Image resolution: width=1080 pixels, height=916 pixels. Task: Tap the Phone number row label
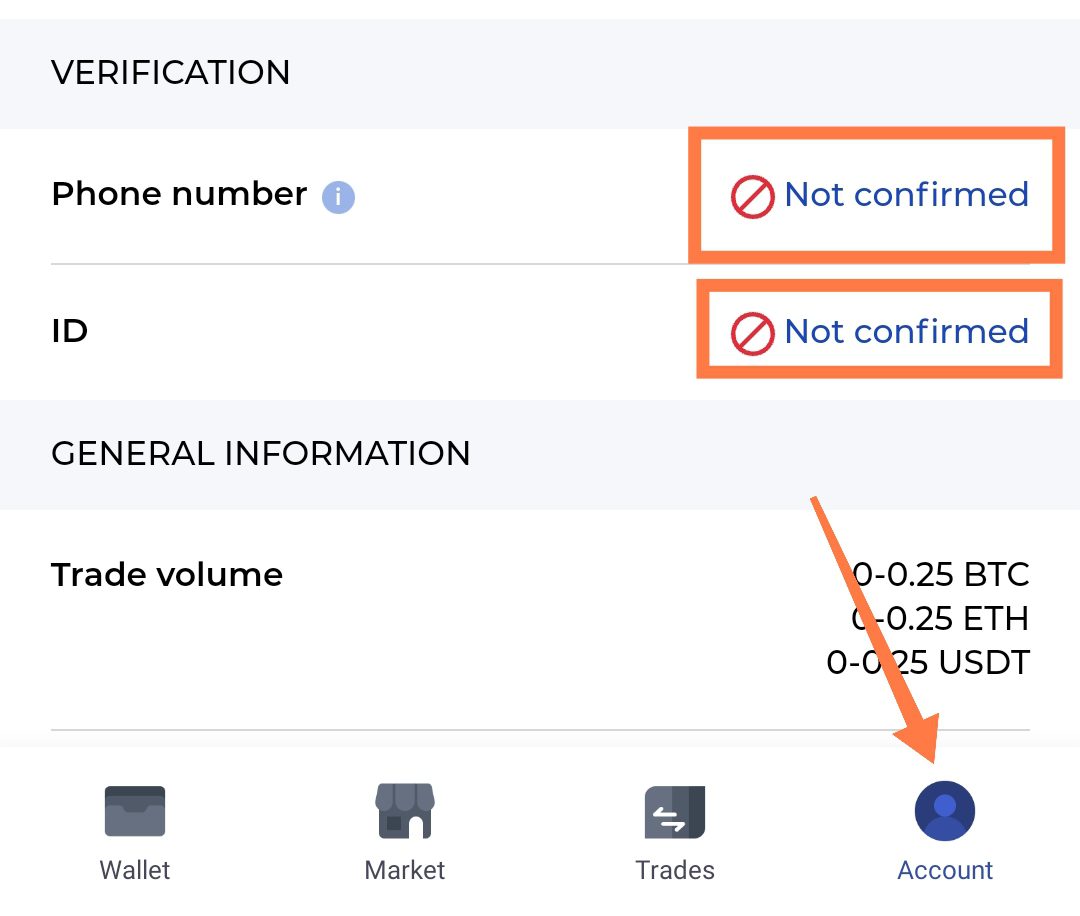[179, 194]
